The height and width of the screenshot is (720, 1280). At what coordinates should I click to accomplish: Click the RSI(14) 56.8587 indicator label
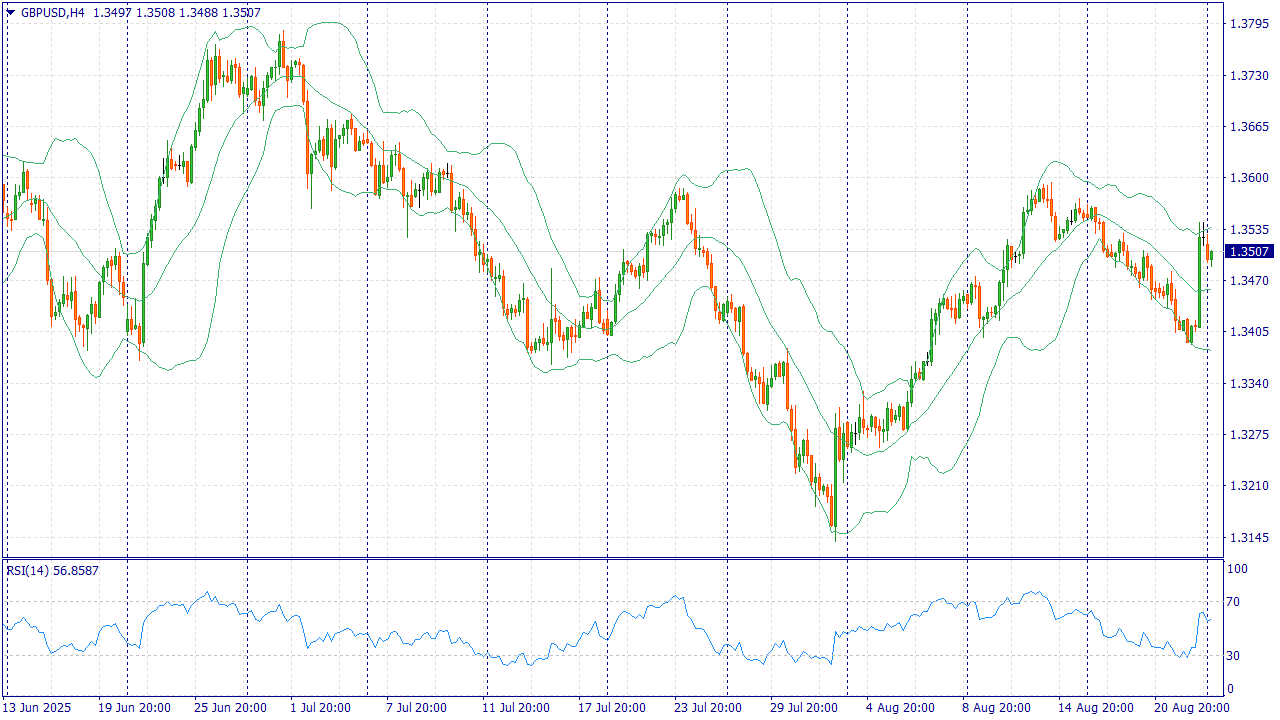tap(53, 570)
